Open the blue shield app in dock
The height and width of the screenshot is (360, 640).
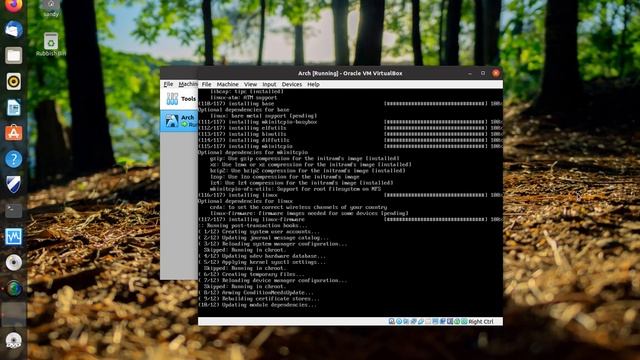pyautogui.click(x=13, y=184)
